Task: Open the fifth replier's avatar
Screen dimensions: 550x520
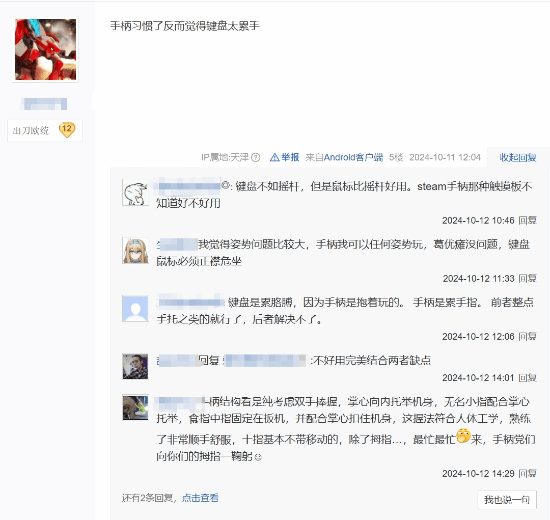Action: [135, 407]
